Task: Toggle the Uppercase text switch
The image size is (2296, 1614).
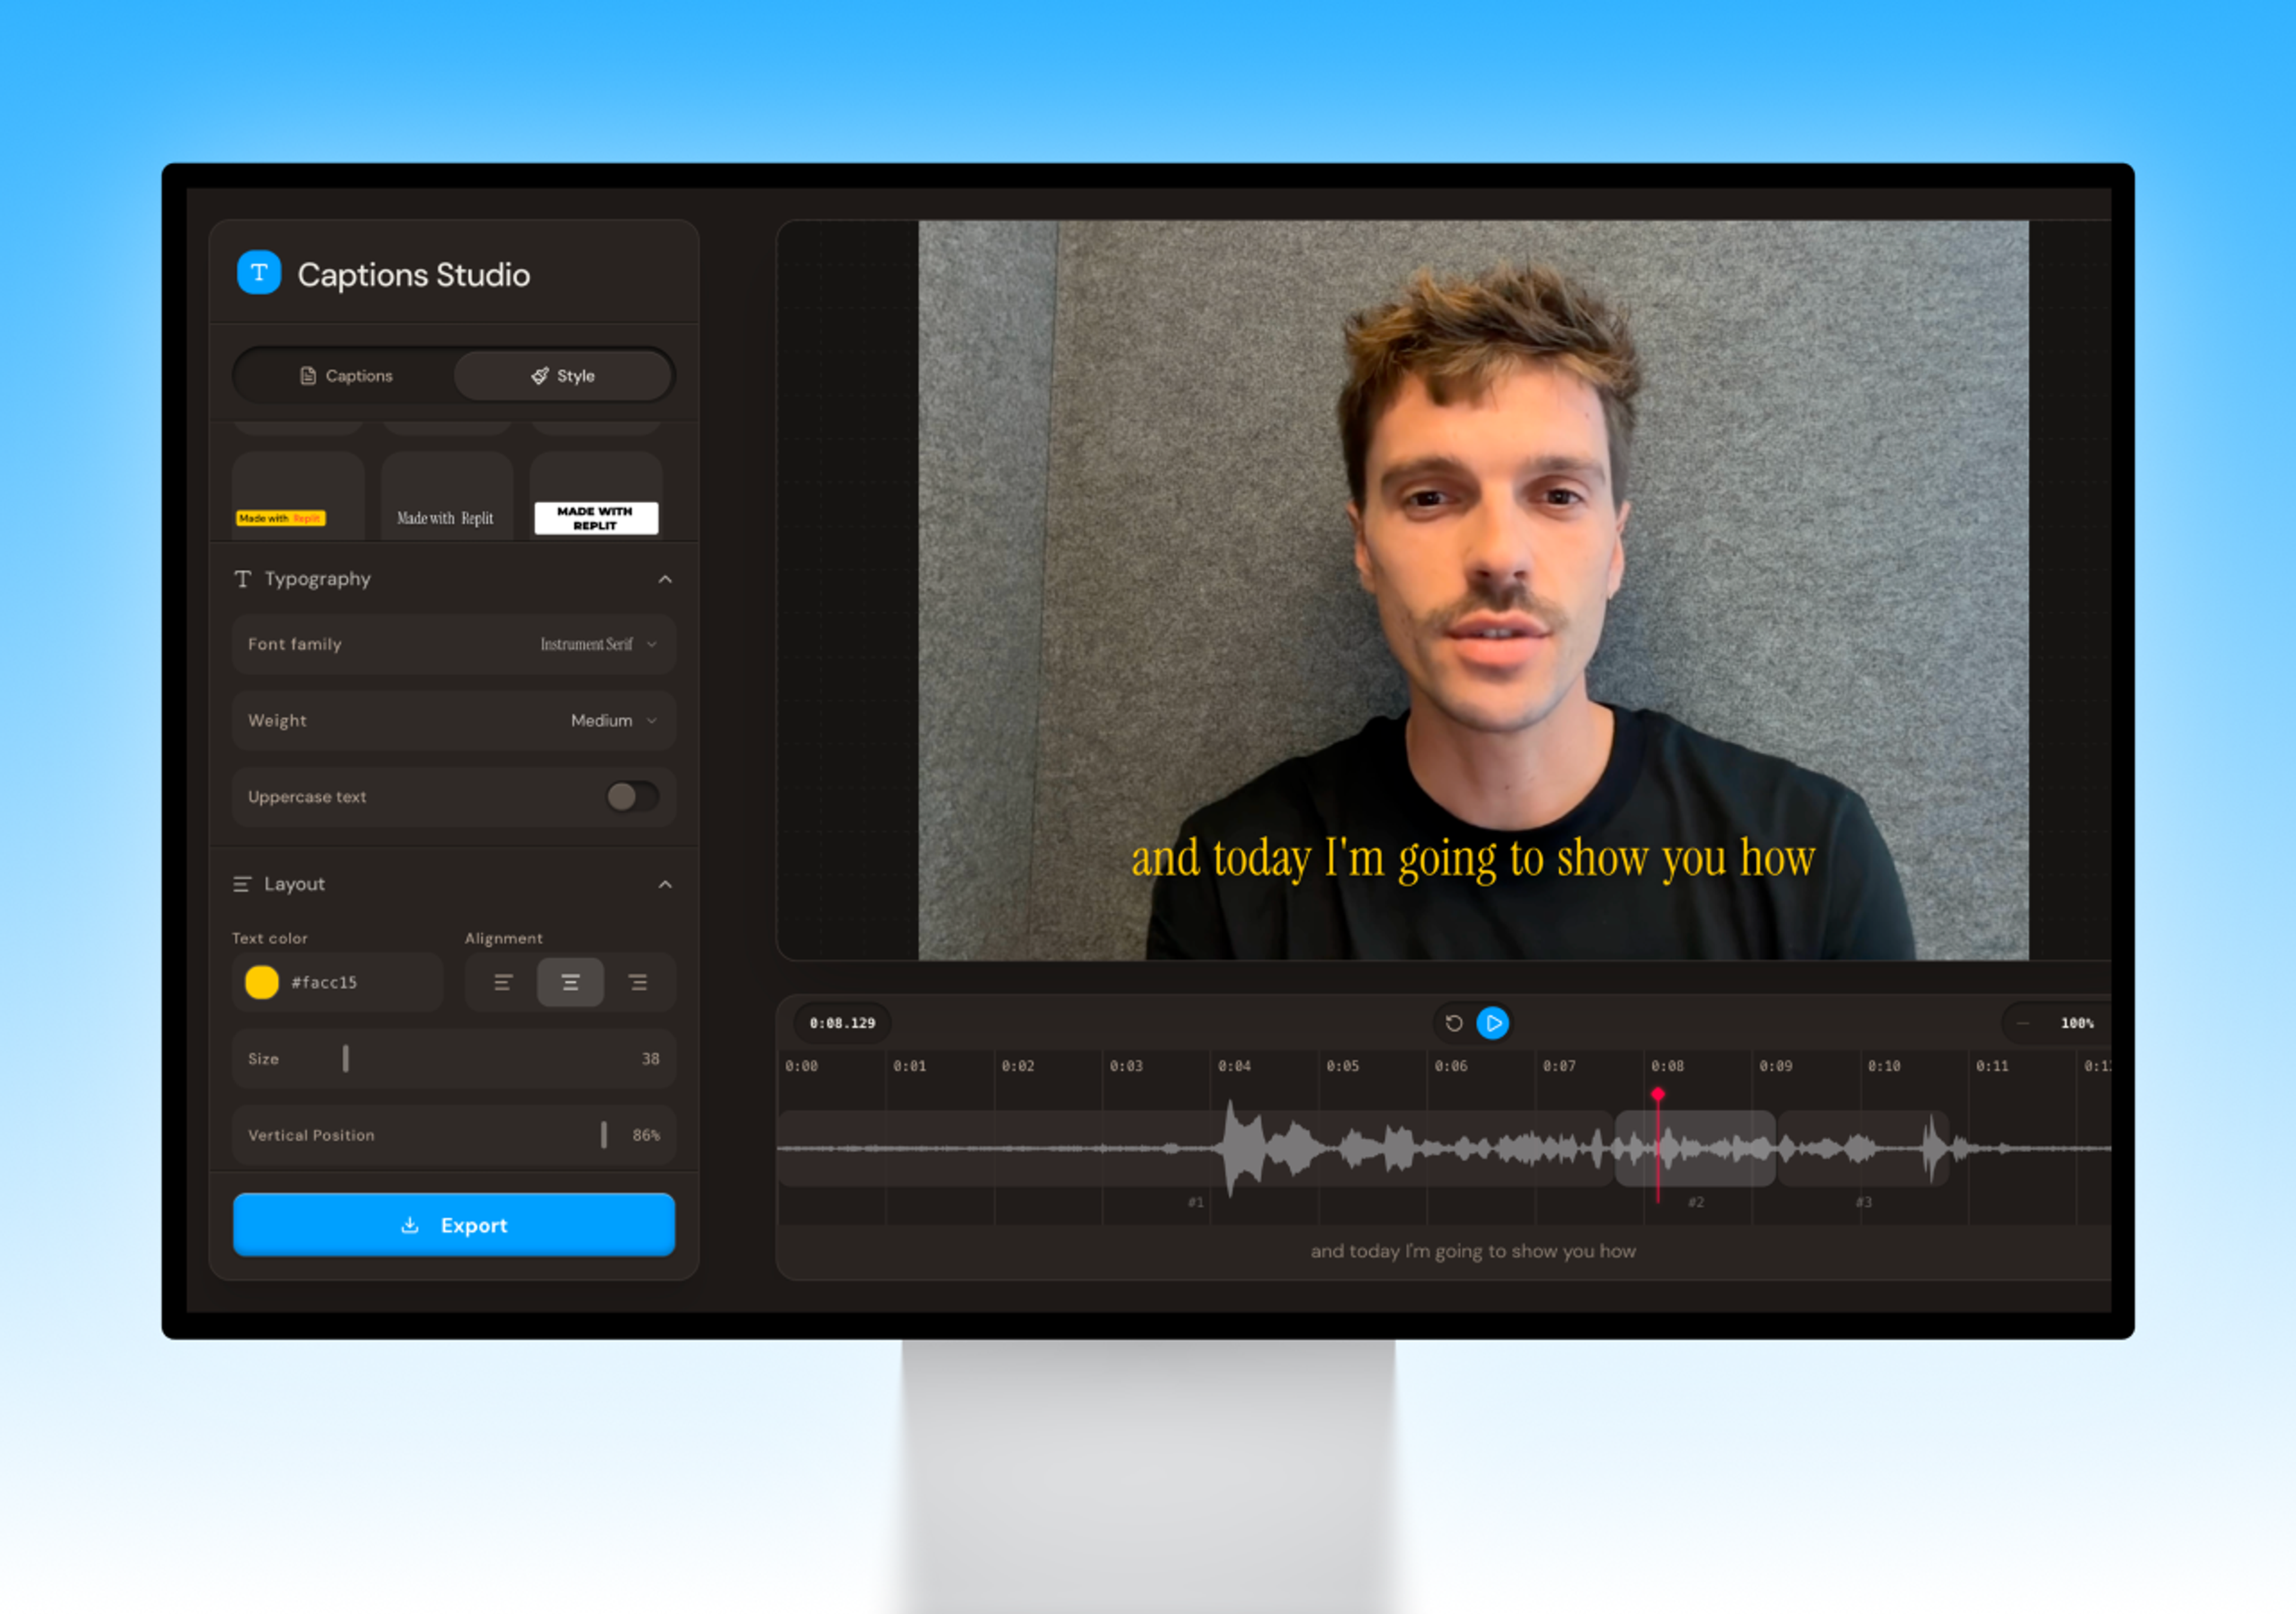Action: (x=632, y=797)
